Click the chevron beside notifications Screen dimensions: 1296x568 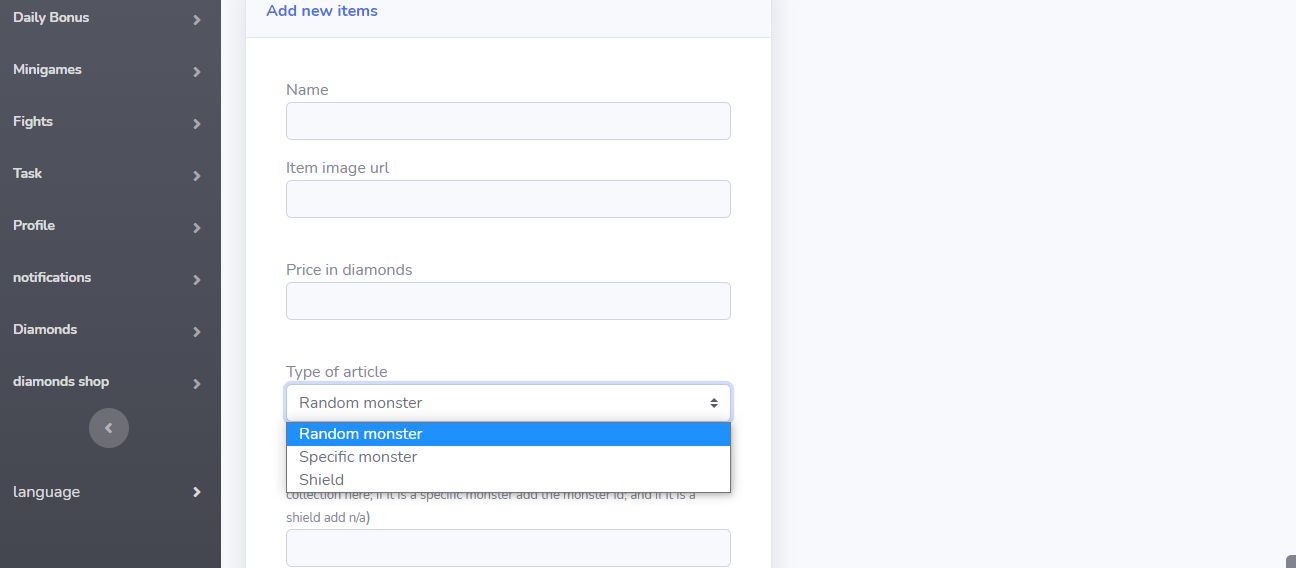[197, 280]
